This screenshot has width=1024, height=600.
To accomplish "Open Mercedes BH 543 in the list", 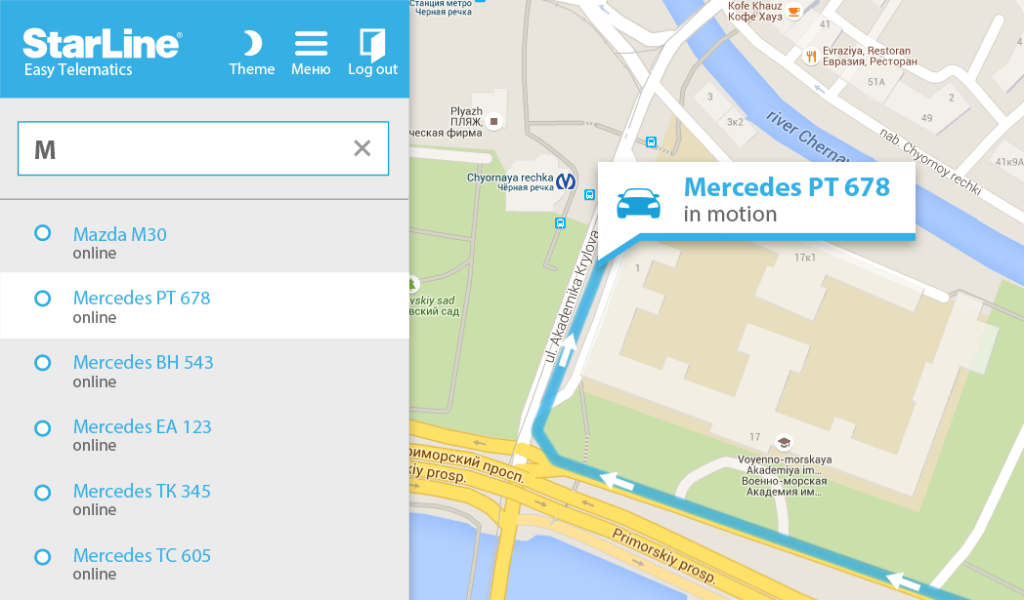I will [x=143, y=362].
